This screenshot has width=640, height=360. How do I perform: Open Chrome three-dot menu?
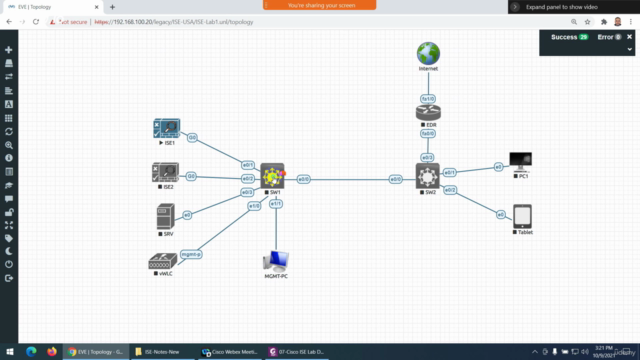(631, 22)
